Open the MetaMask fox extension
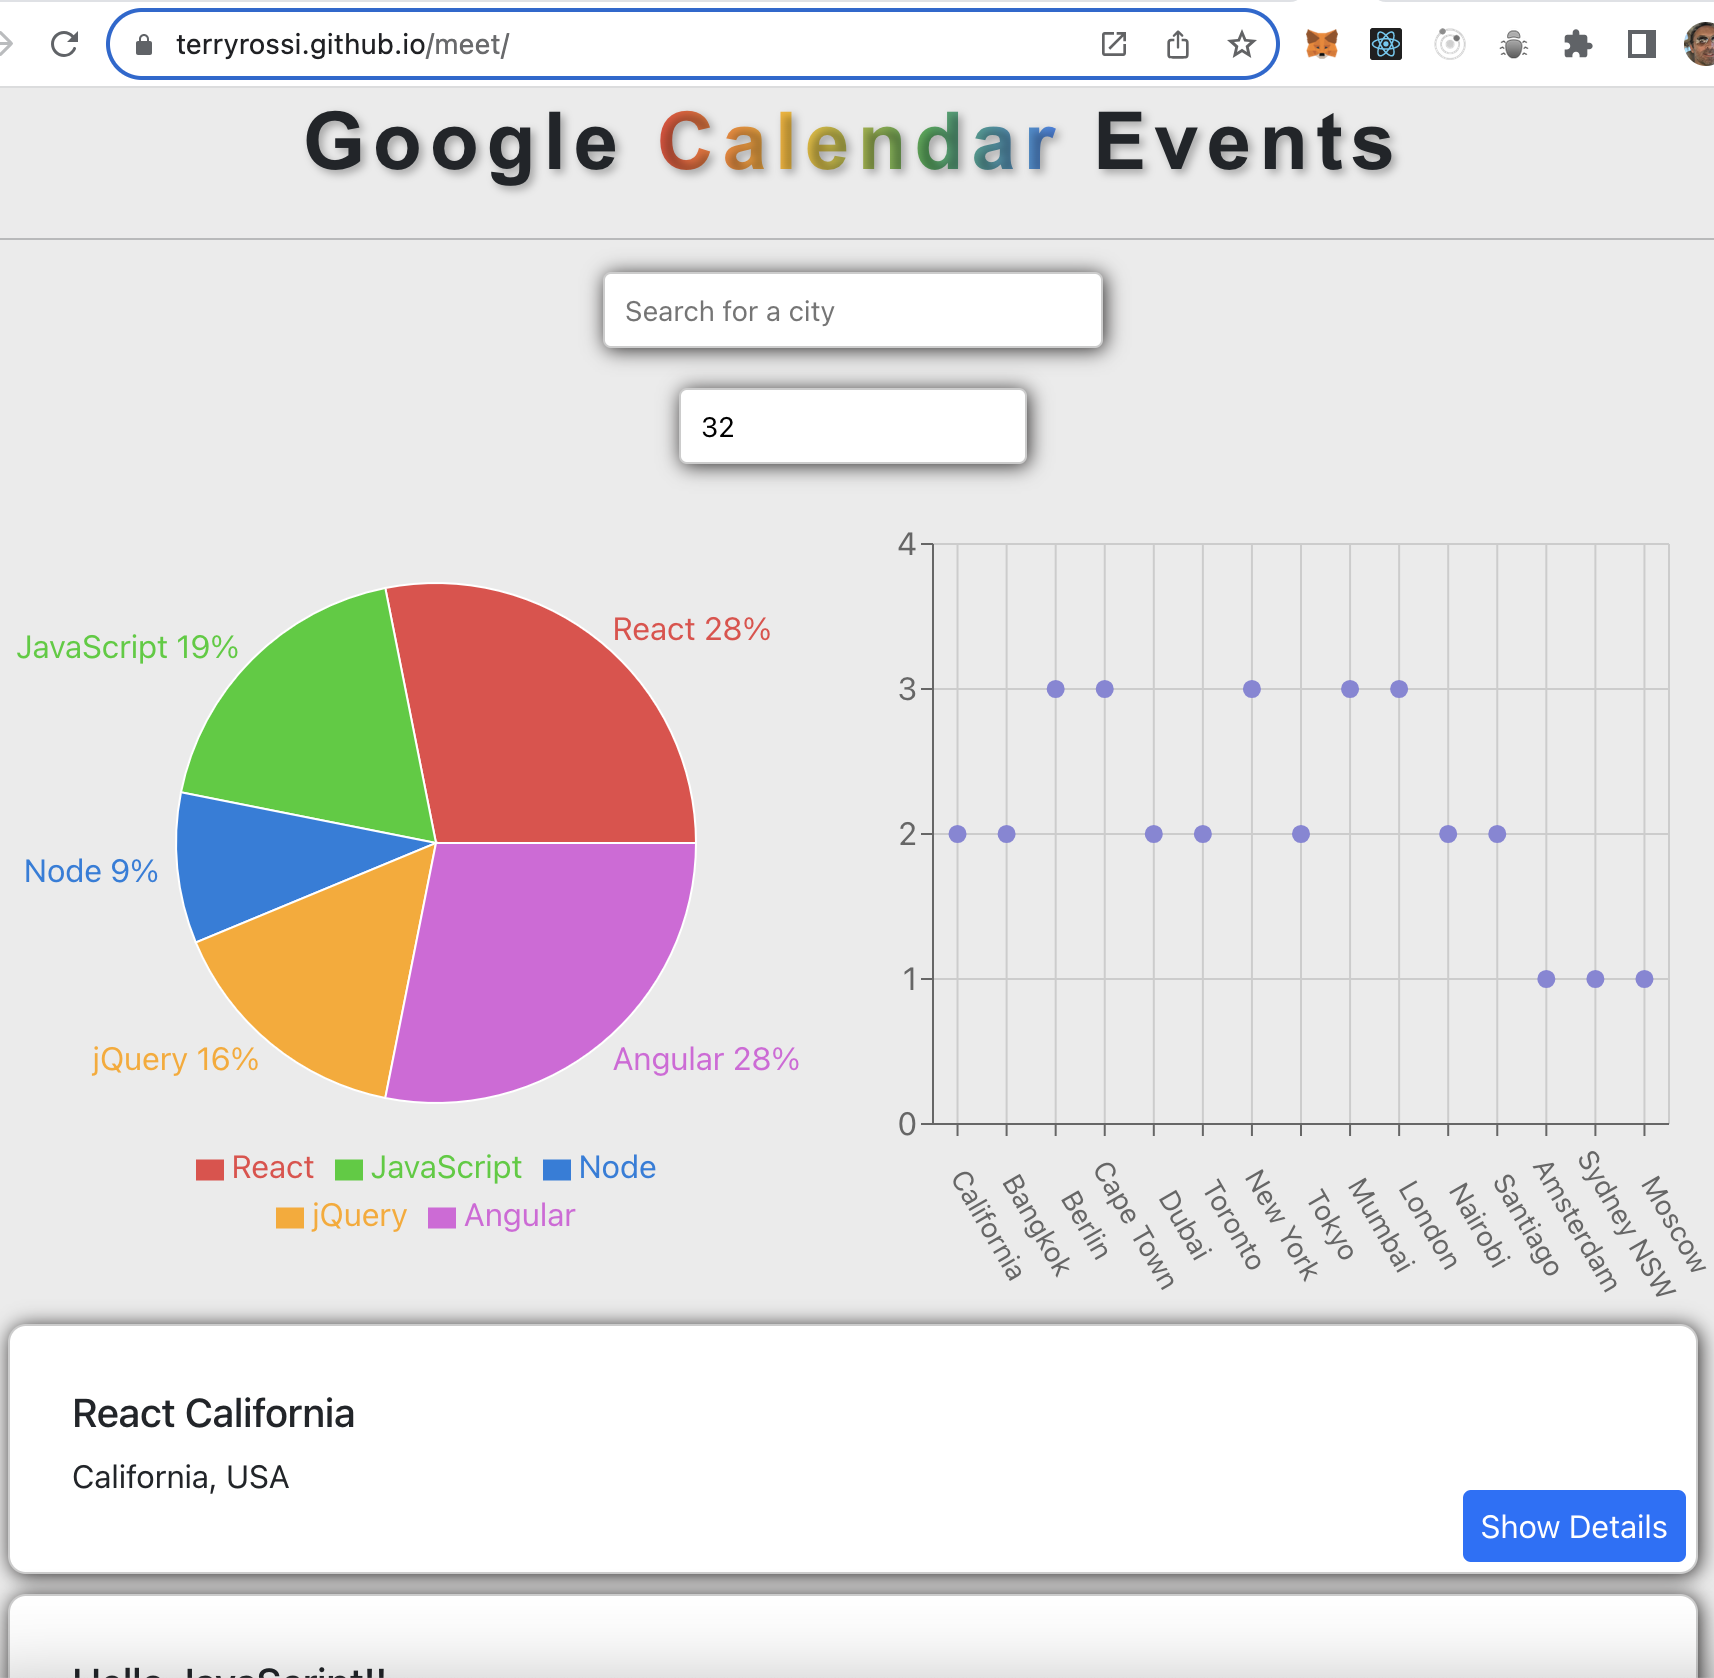 [x=1322, y=44]
